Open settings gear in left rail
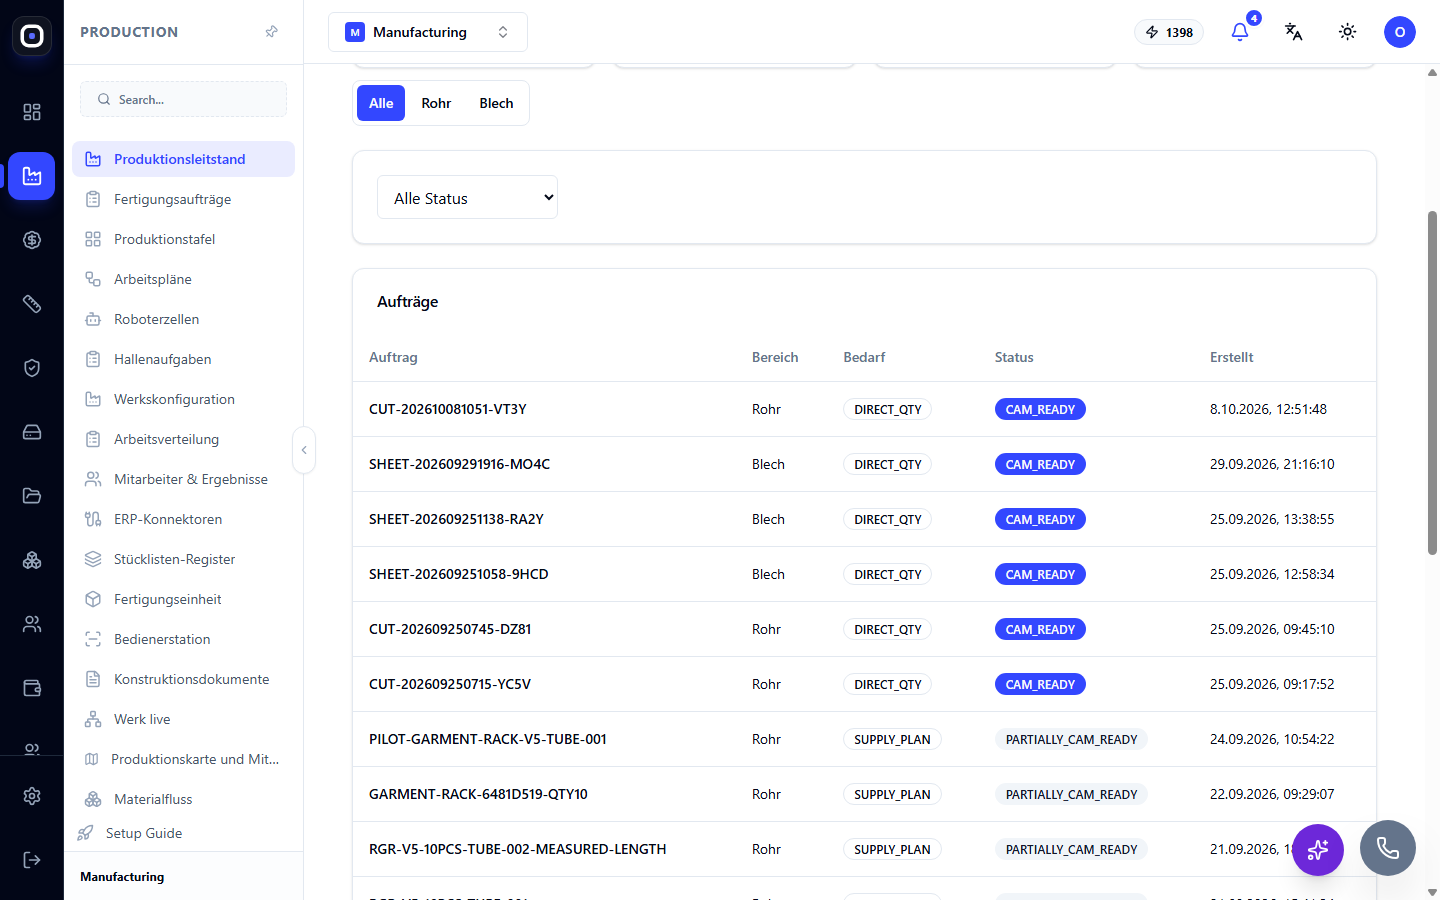 click(x=32, y=796)
